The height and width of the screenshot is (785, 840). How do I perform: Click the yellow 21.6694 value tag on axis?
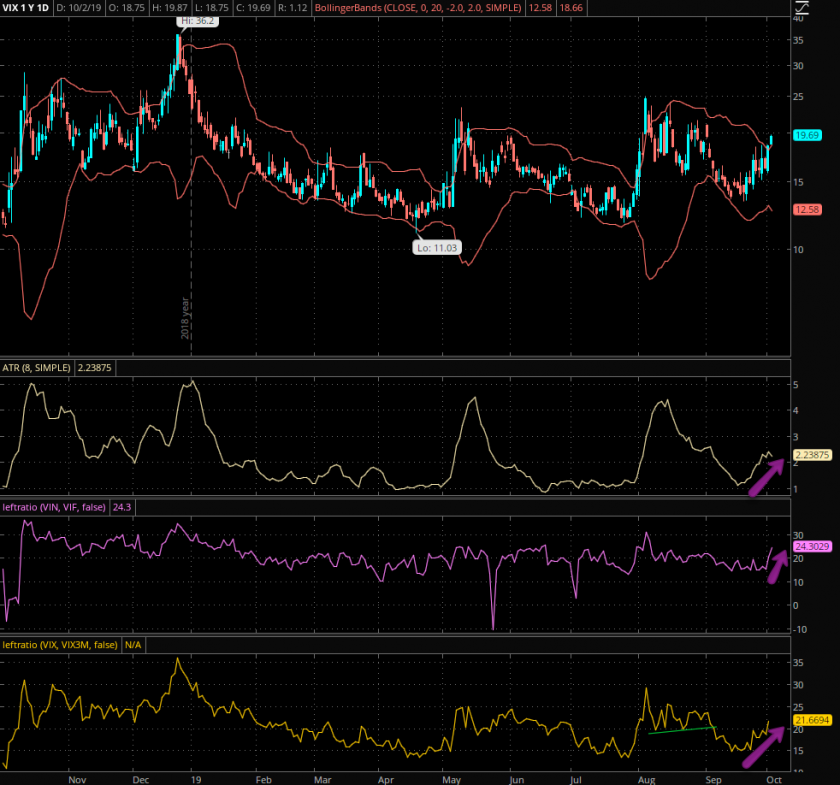(812, 719)
